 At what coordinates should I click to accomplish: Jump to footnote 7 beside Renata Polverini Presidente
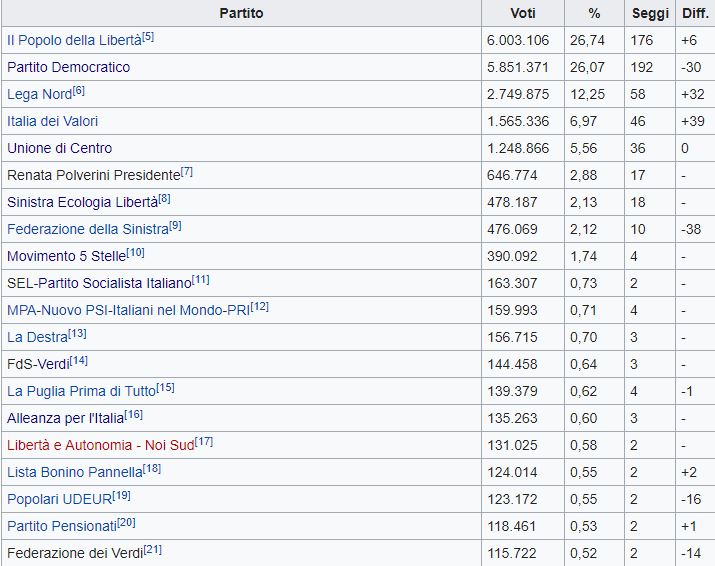(187, 171)
